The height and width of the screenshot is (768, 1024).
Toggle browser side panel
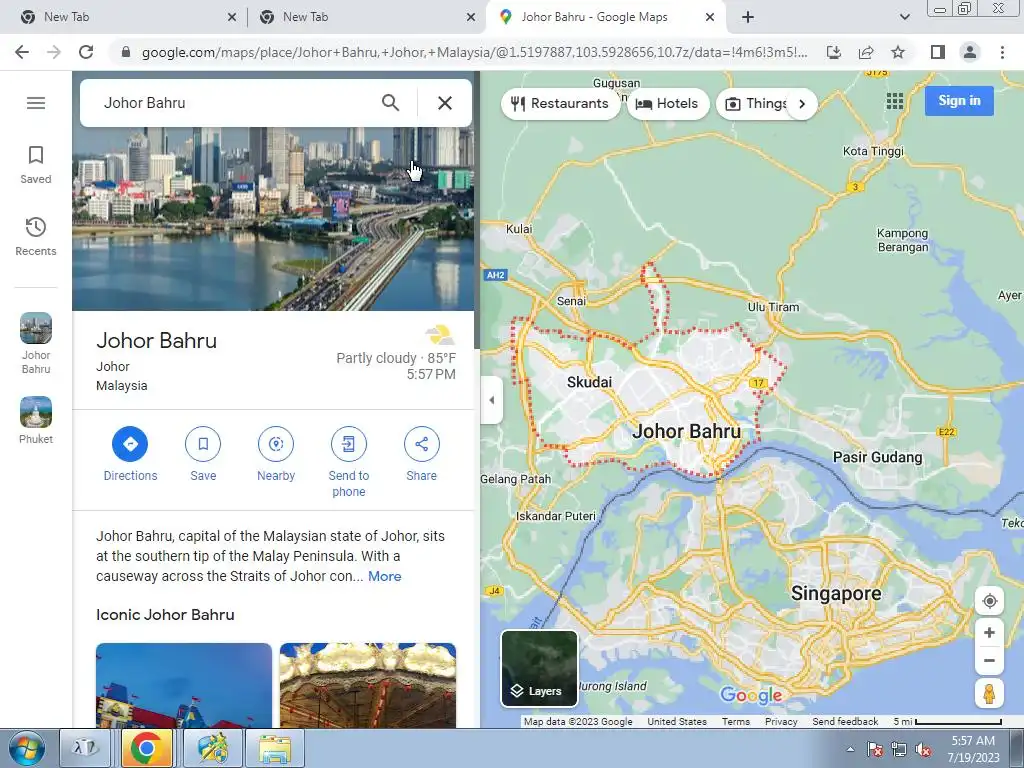point(938,52)
